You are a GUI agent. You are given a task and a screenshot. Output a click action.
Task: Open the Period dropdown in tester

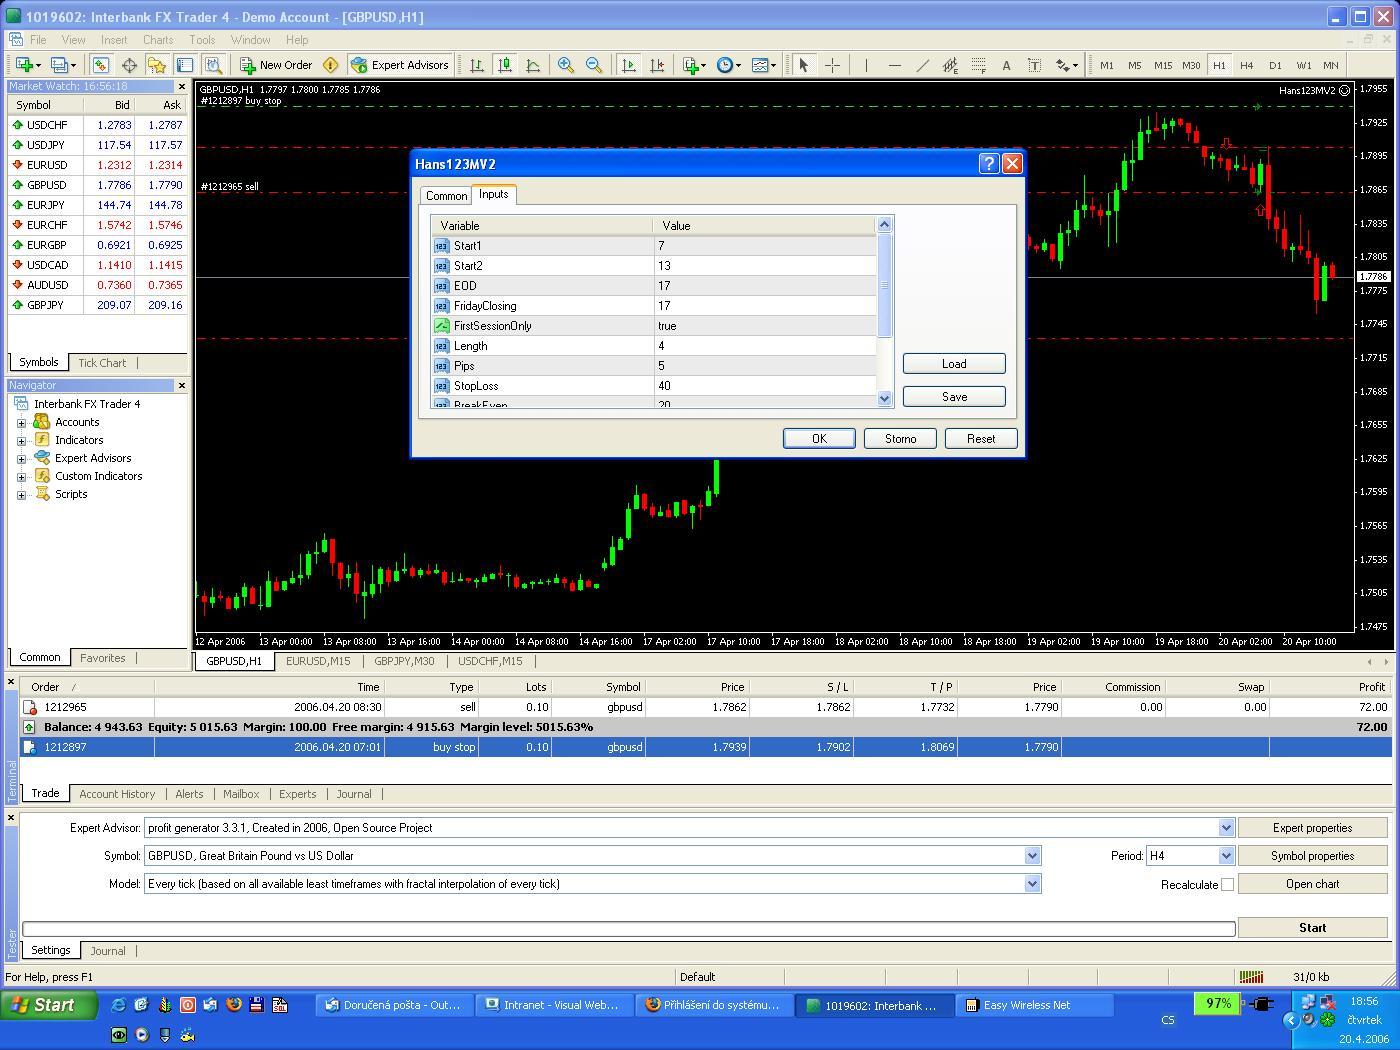pyautogui.click(x=1225, y=856)
